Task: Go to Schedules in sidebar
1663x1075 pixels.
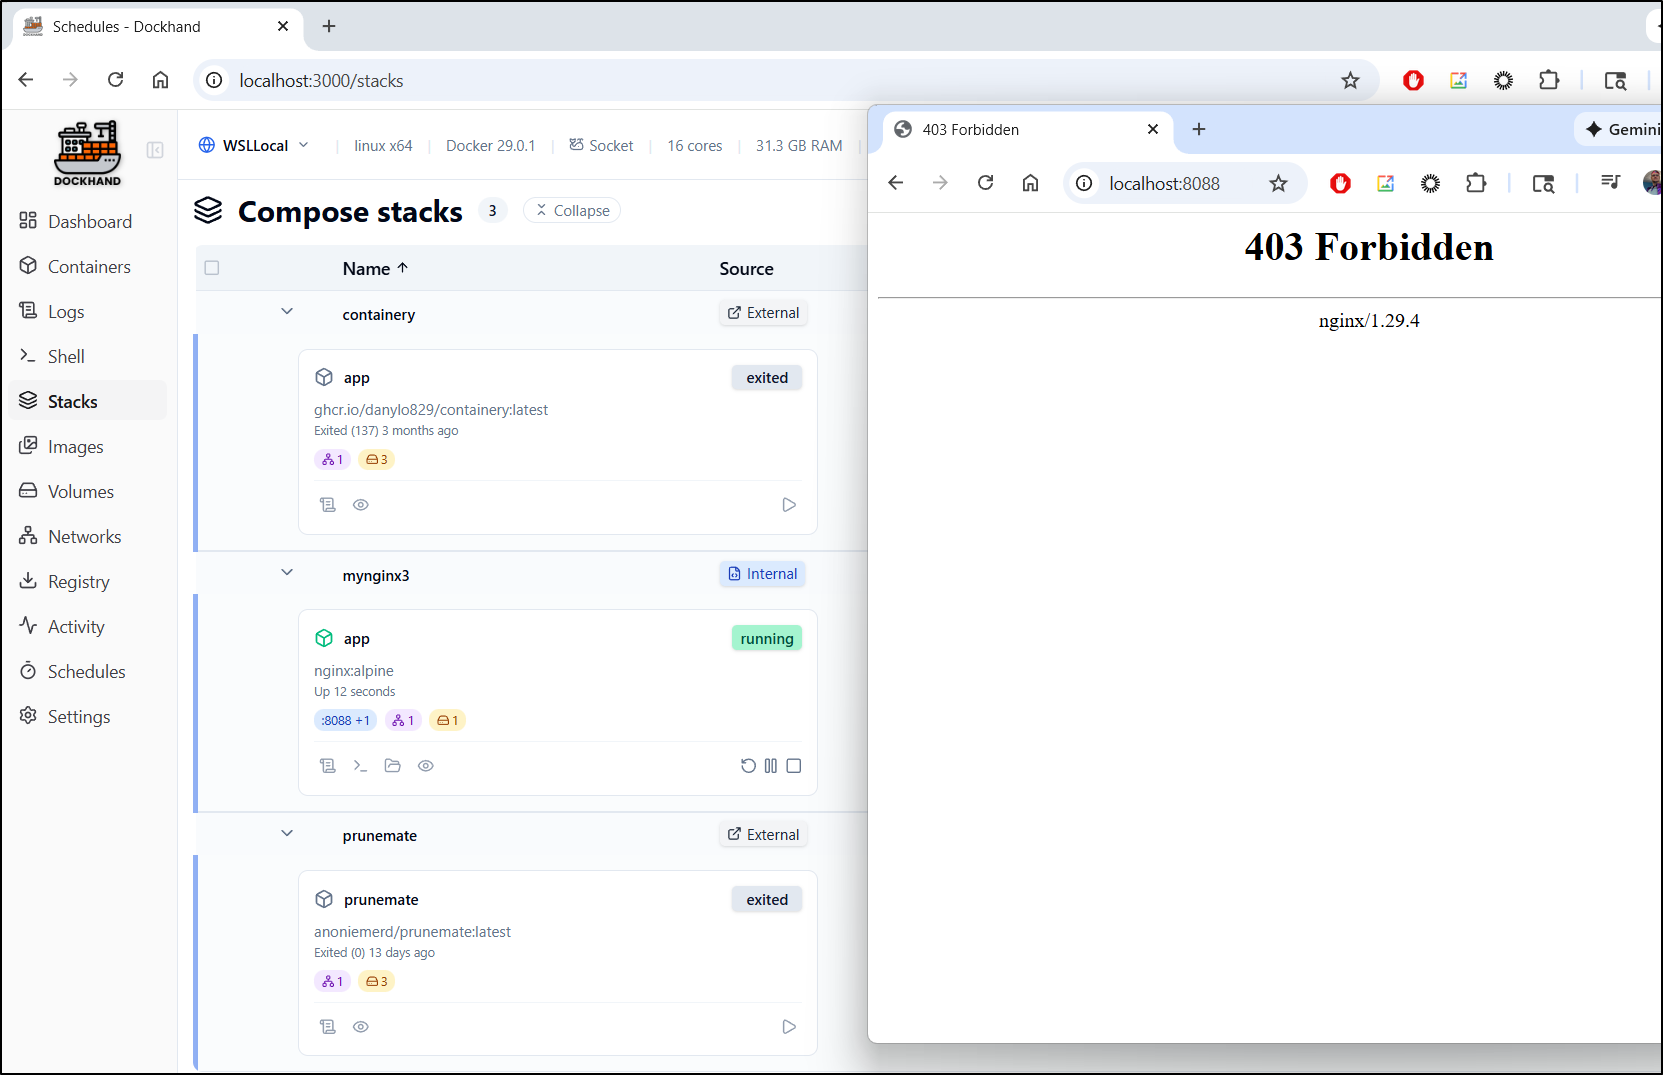Action: pyautogui.click(x=86, y=672)
